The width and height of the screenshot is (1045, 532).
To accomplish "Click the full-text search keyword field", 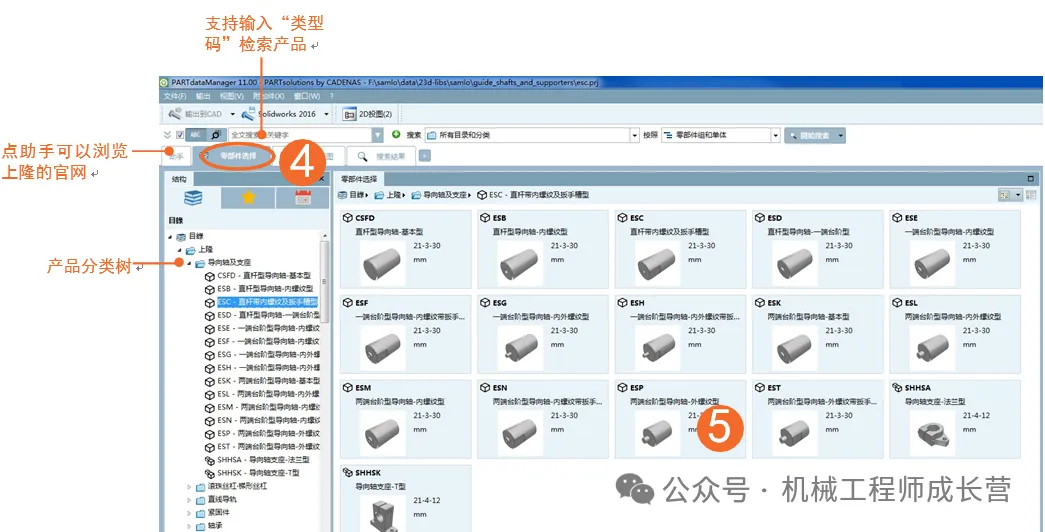I will coord(300,135).
